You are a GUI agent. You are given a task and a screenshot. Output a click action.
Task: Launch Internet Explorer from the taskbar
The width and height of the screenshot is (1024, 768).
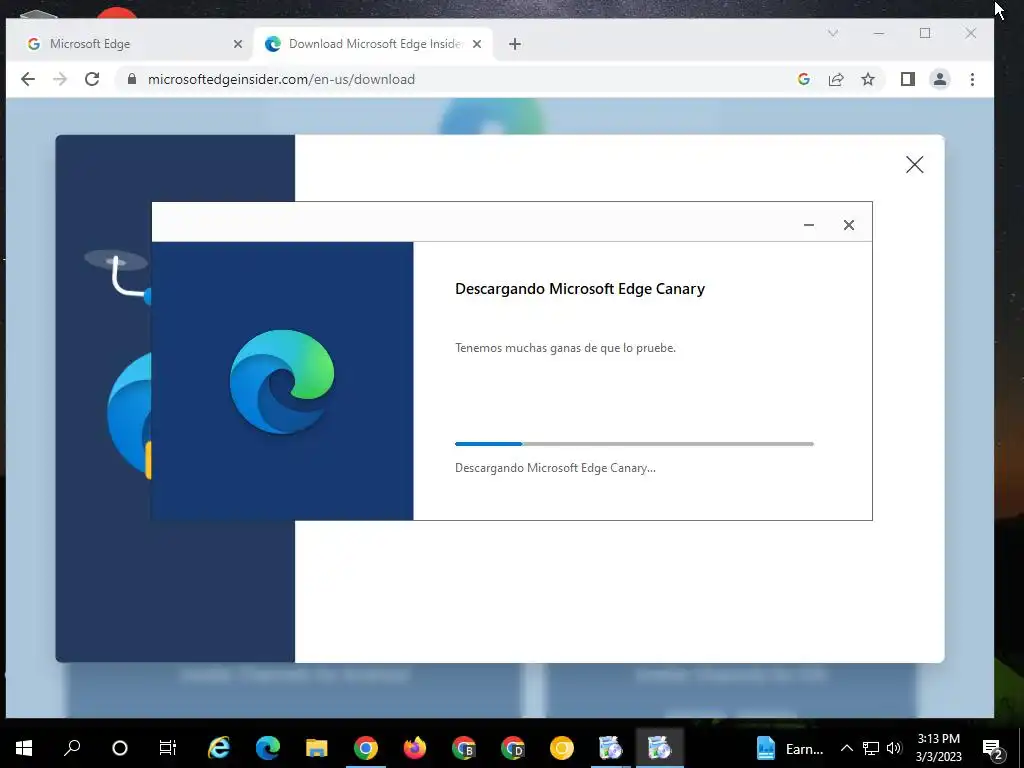point(219,748)
